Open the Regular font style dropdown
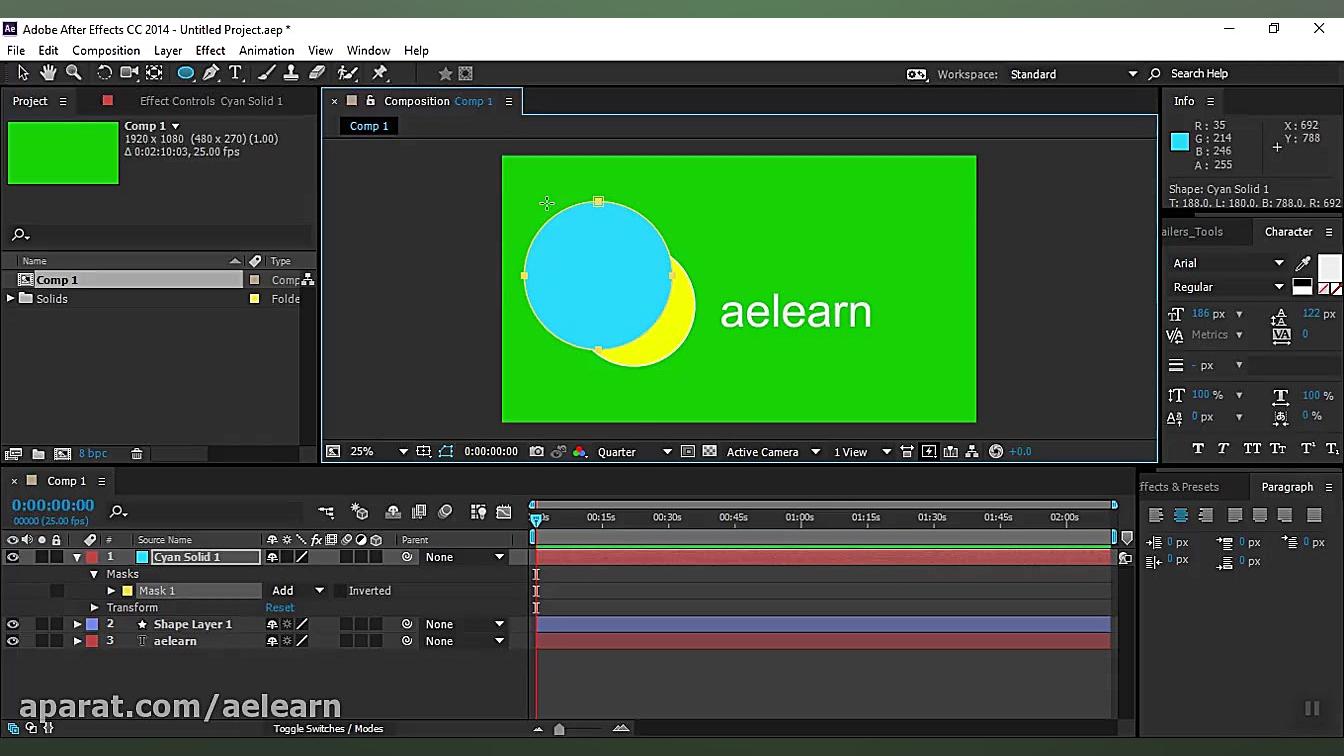Viewport: 1344px width, 756px height. point(1228,287)
